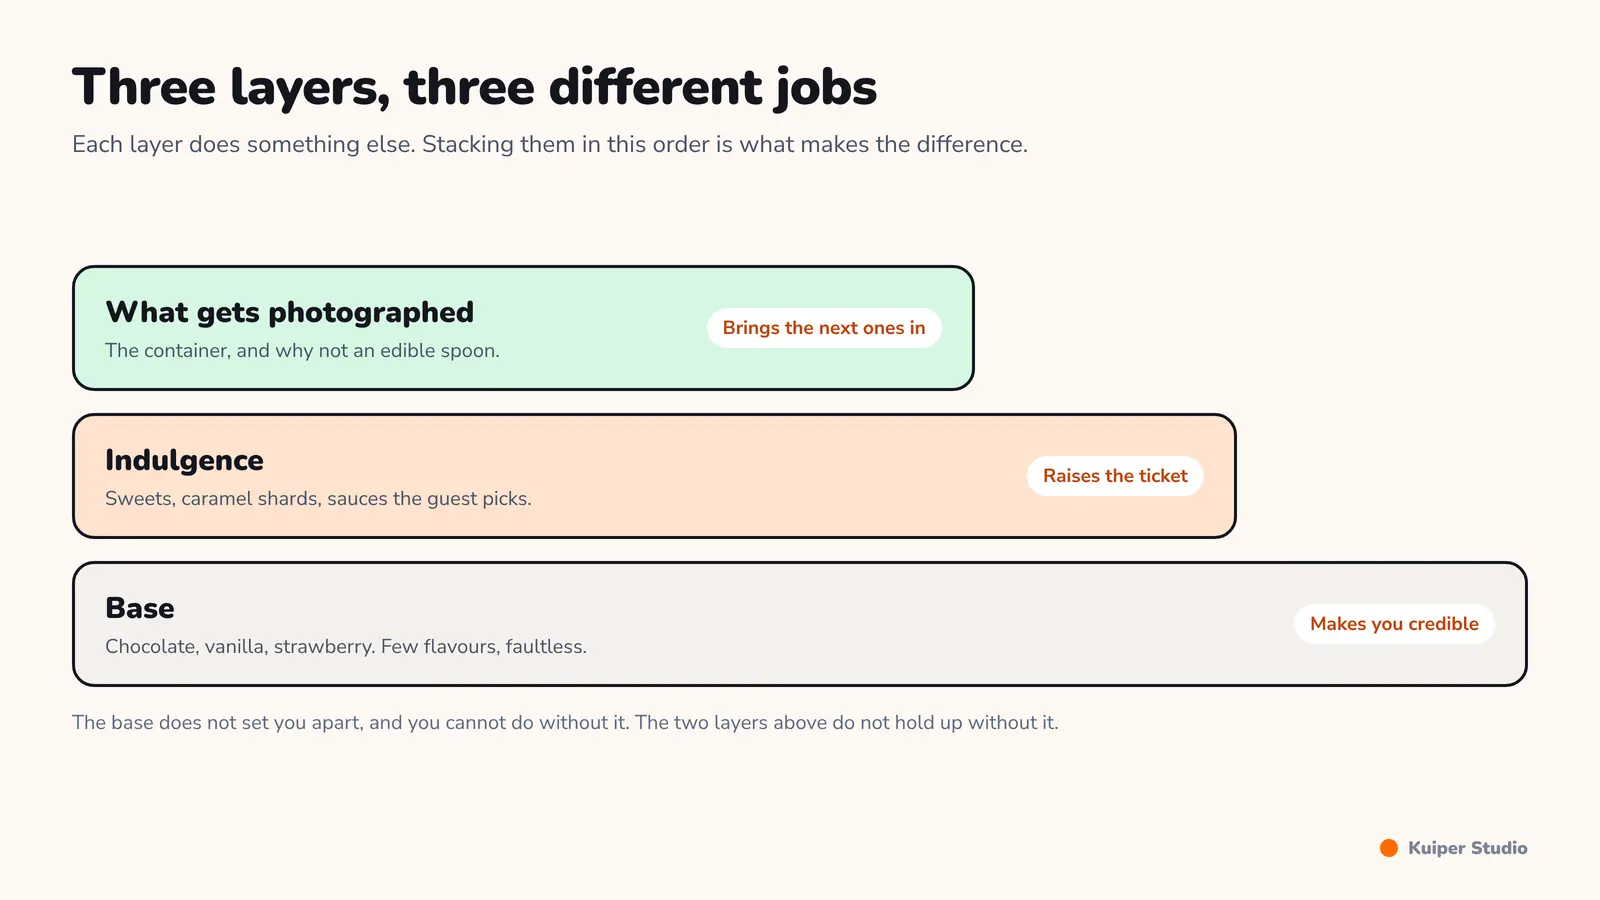The height and width of the screenshot is (900, 1600).
Task: Click the edible spoon description text
Action: (302, 351)
